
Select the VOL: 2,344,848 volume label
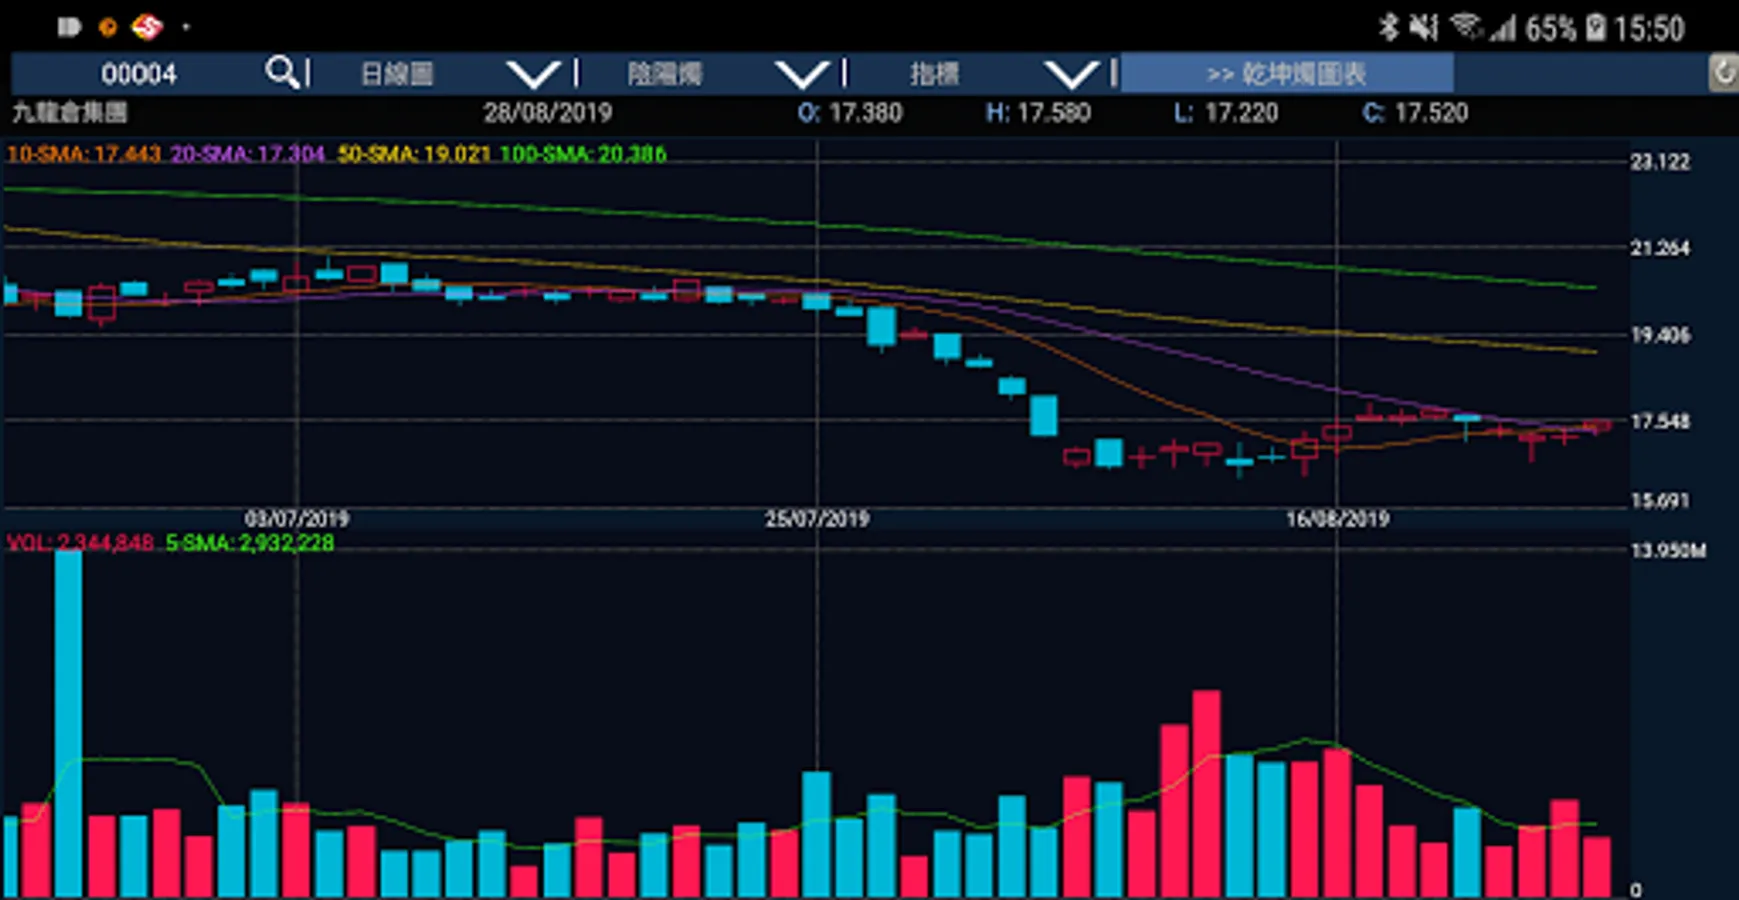pyautogui.click(x=80, y=543)
